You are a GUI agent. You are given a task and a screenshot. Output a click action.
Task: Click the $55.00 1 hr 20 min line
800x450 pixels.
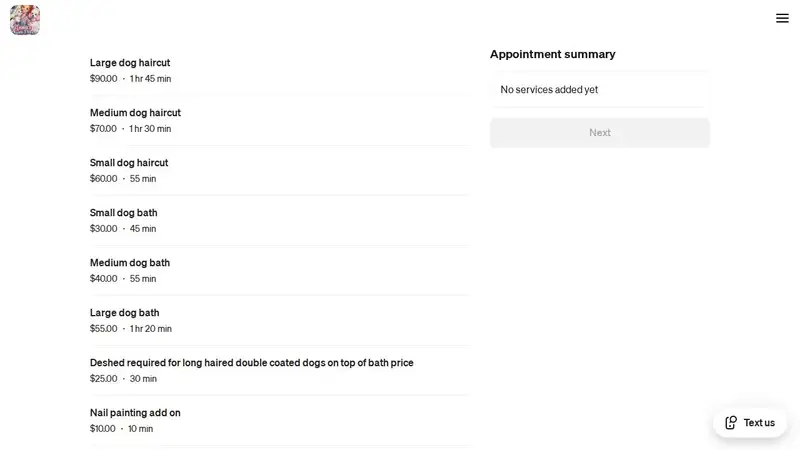pos(131,329)
